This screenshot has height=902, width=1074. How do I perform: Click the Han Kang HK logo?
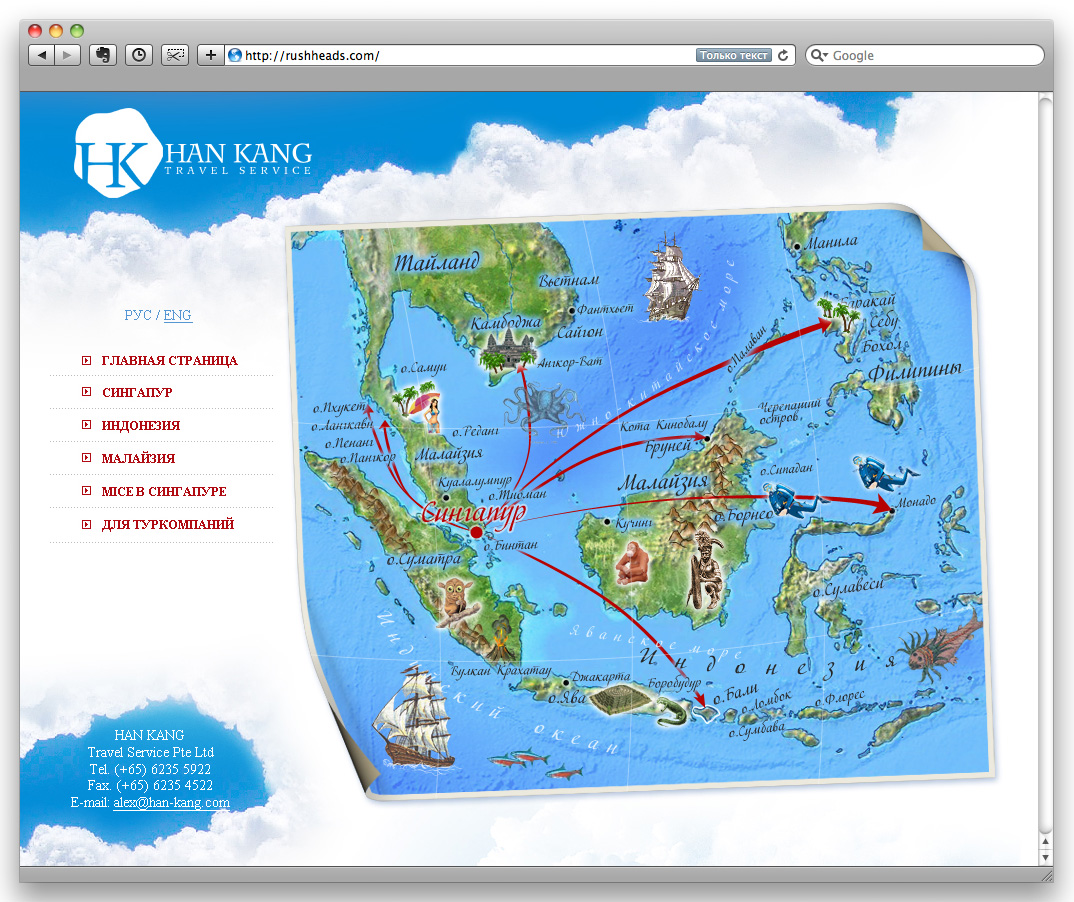coord(193,153)
